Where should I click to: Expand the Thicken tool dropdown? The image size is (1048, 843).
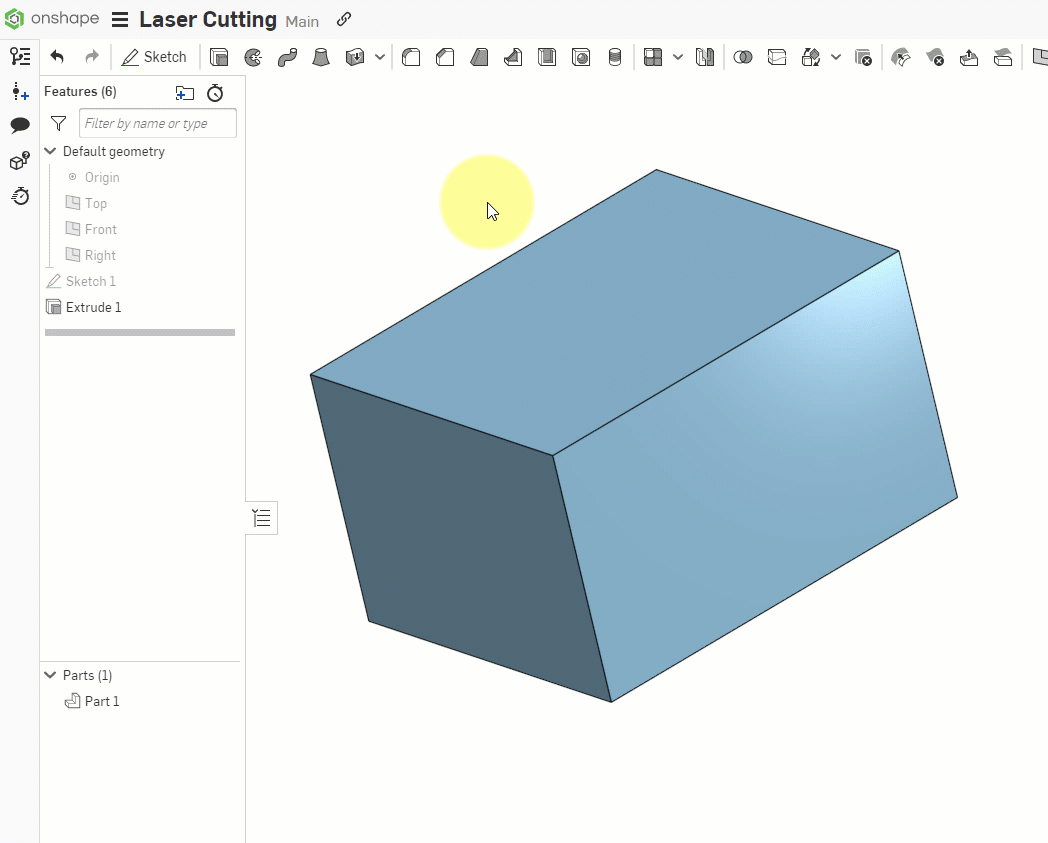point(379,57)
